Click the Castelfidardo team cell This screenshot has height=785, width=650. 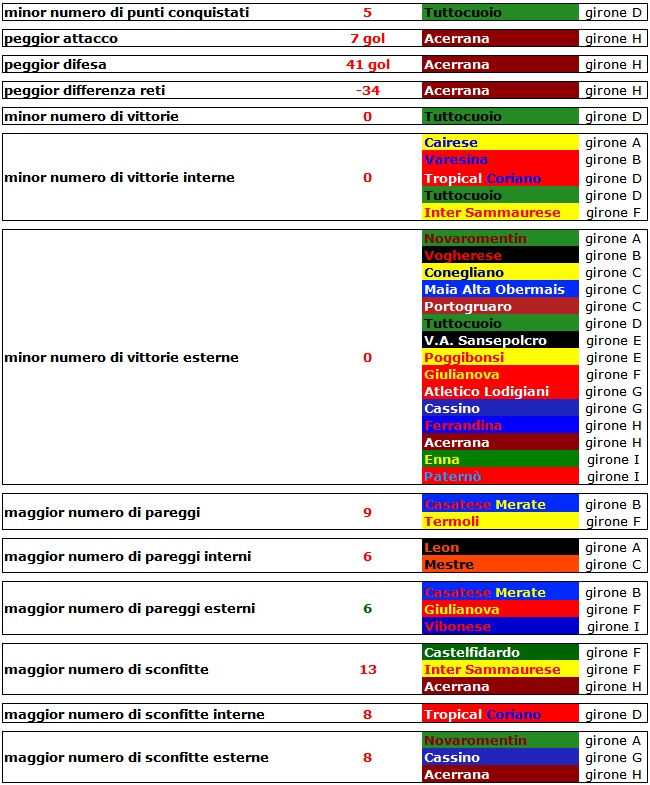coord(500,653)
